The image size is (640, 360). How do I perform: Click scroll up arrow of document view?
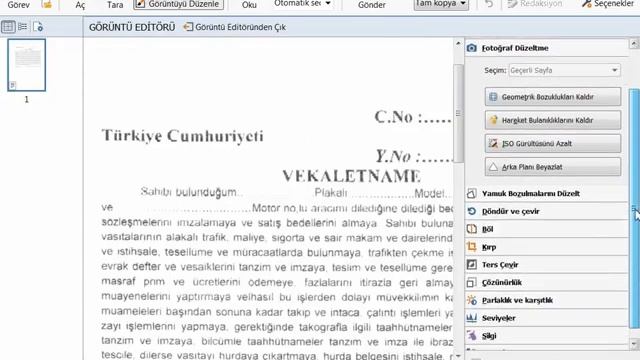tap(458, 43)
